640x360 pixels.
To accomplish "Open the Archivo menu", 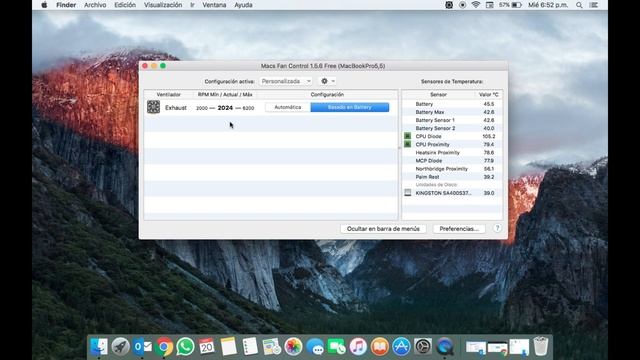I will [95, 5].
